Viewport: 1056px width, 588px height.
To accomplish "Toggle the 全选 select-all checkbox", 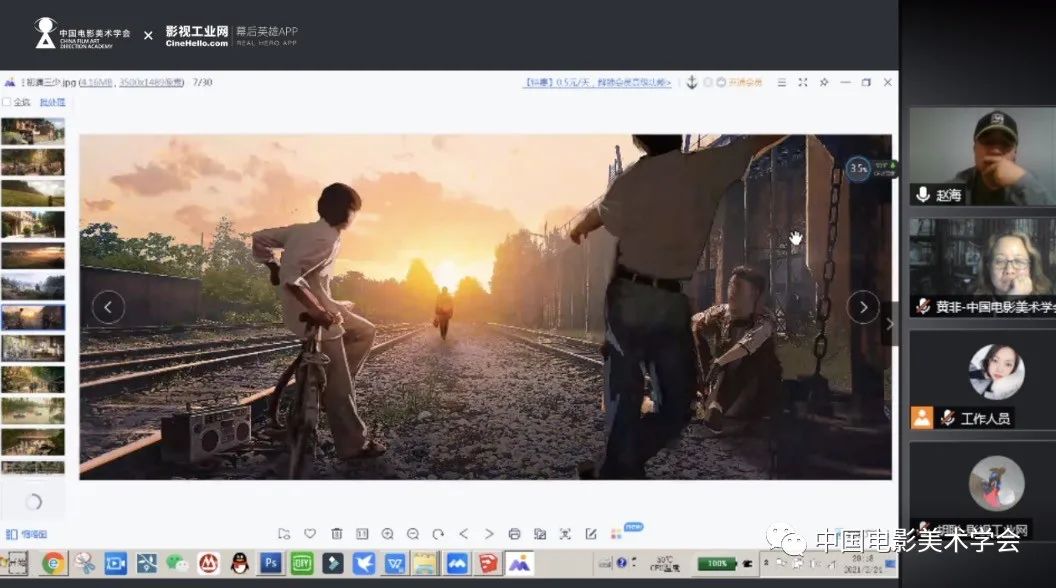I will [7, 102].
